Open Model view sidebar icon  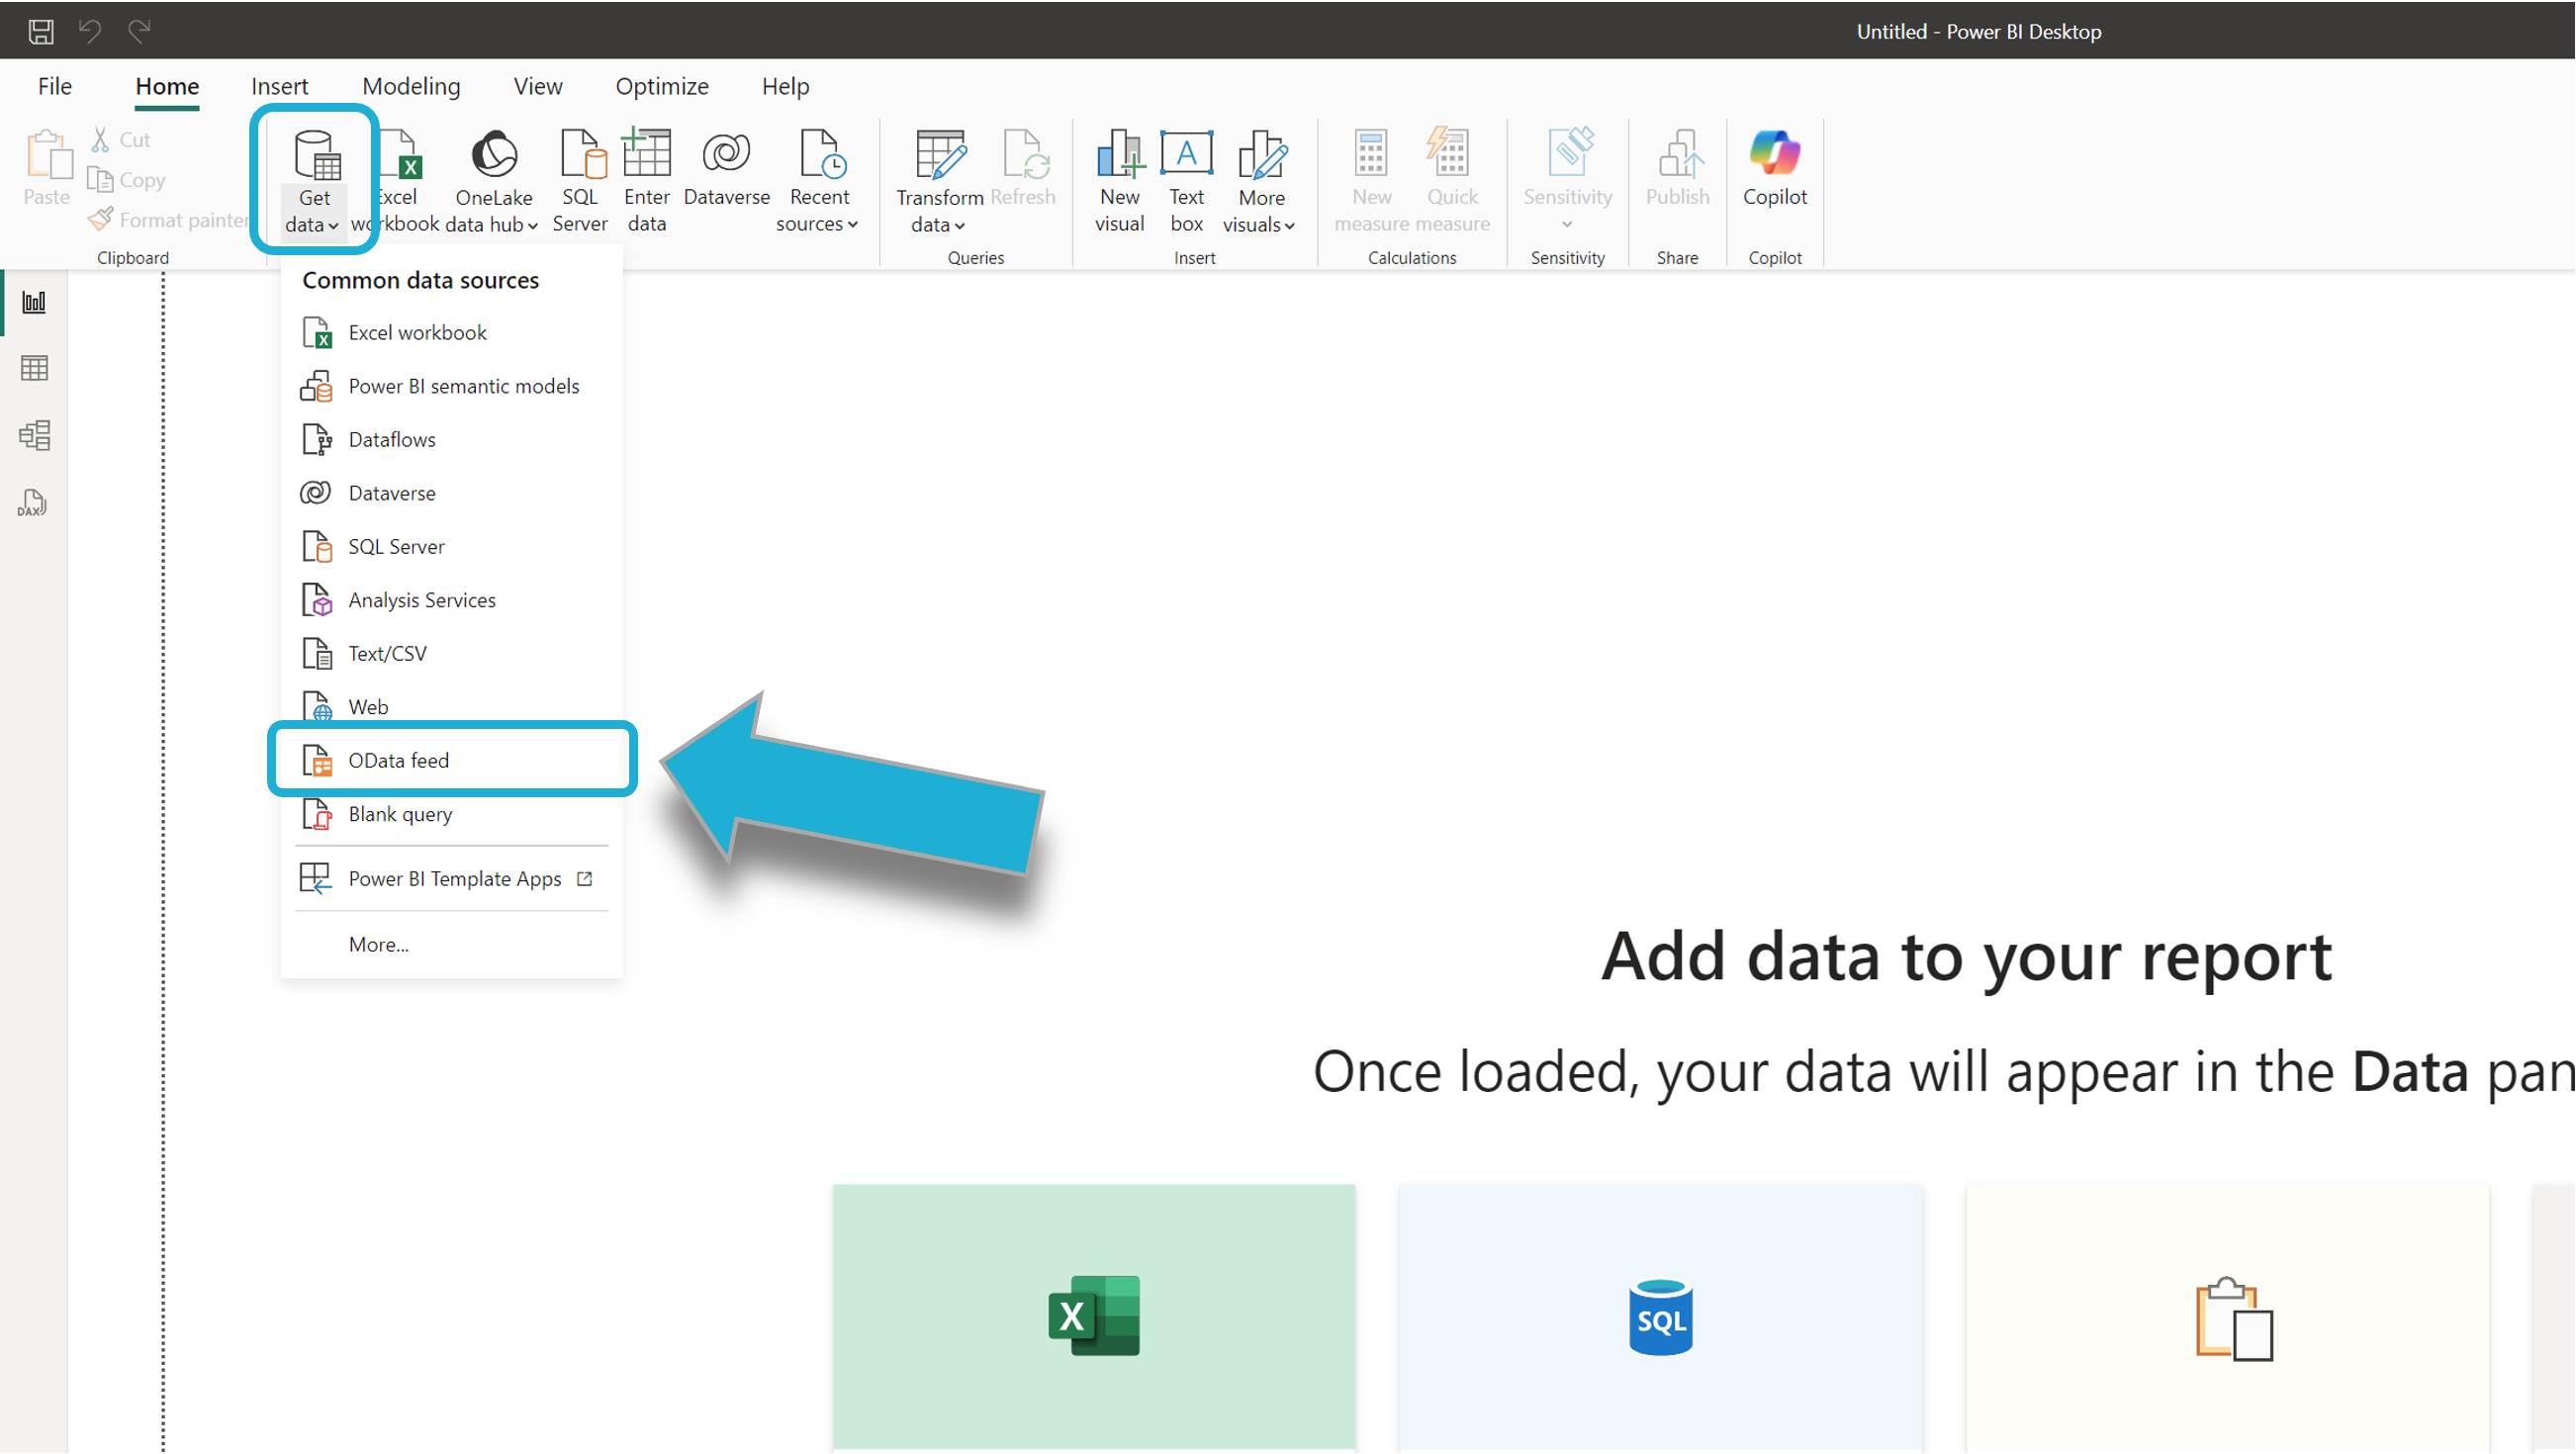pyautogui.click(x=34, y=435)
